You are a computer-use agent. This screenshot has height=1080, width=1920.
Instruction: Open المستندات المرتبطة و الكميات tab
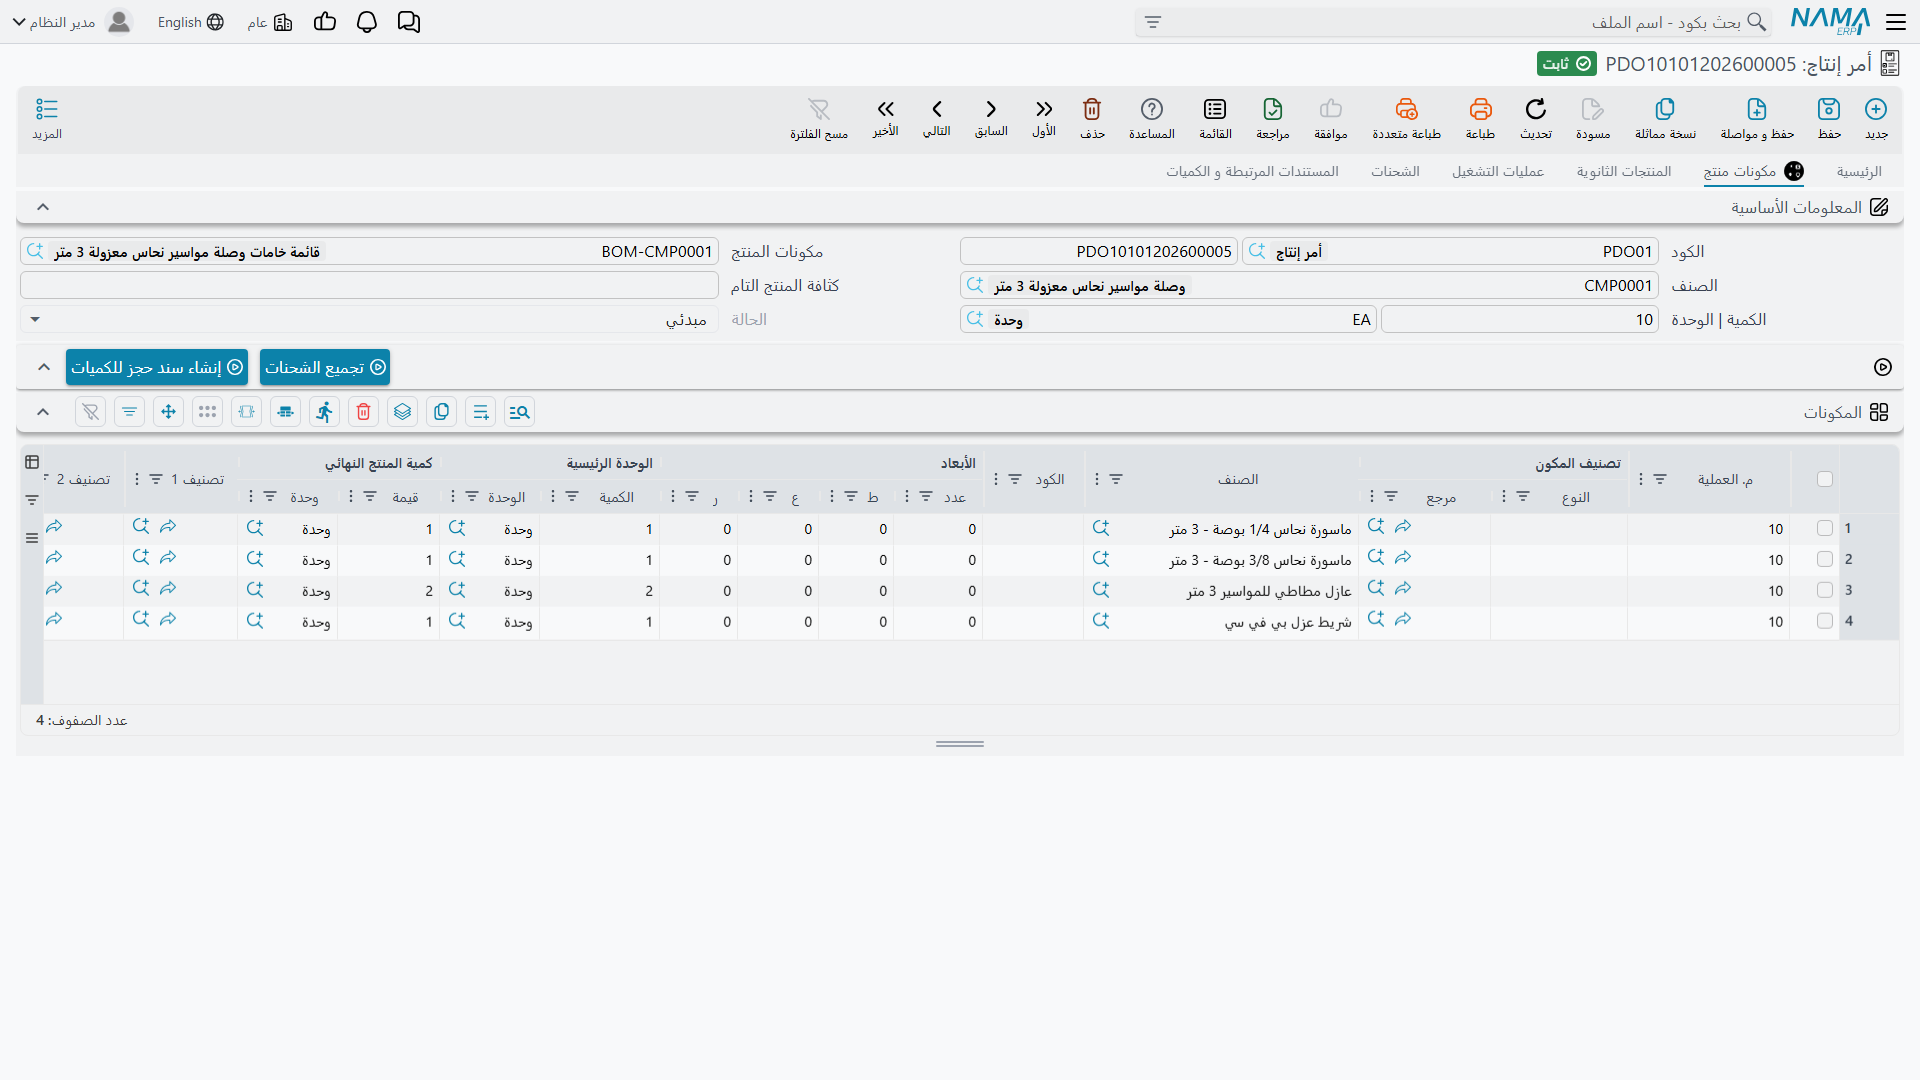click(1252, 172)
